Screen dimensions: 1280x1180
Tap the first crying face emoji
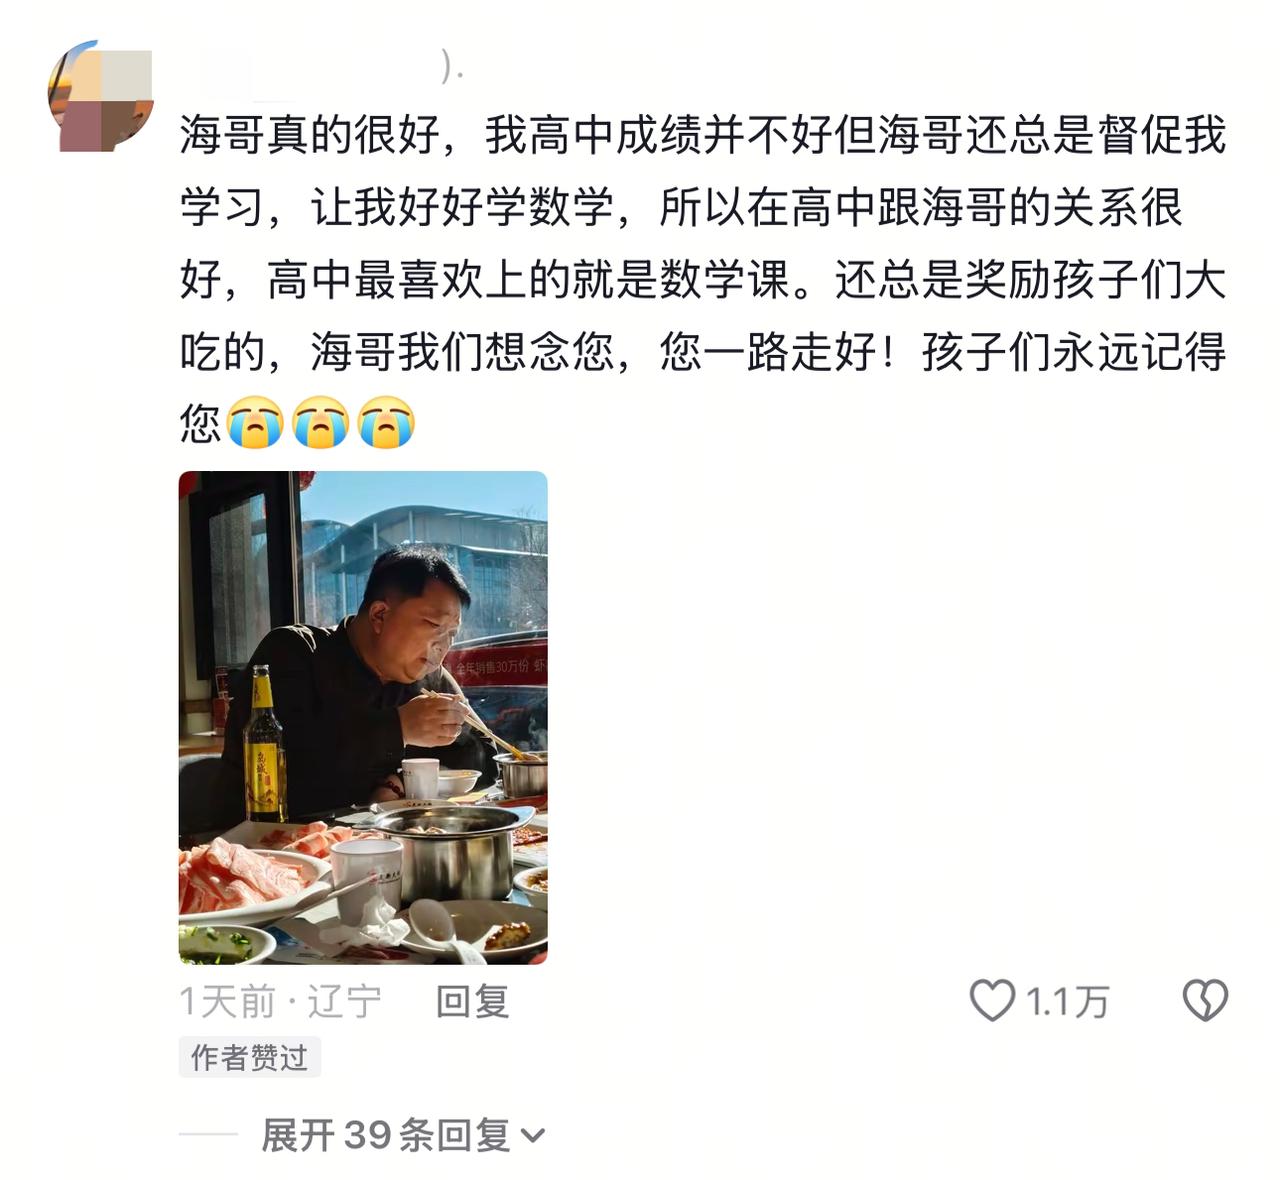click(x=255, y=422)
